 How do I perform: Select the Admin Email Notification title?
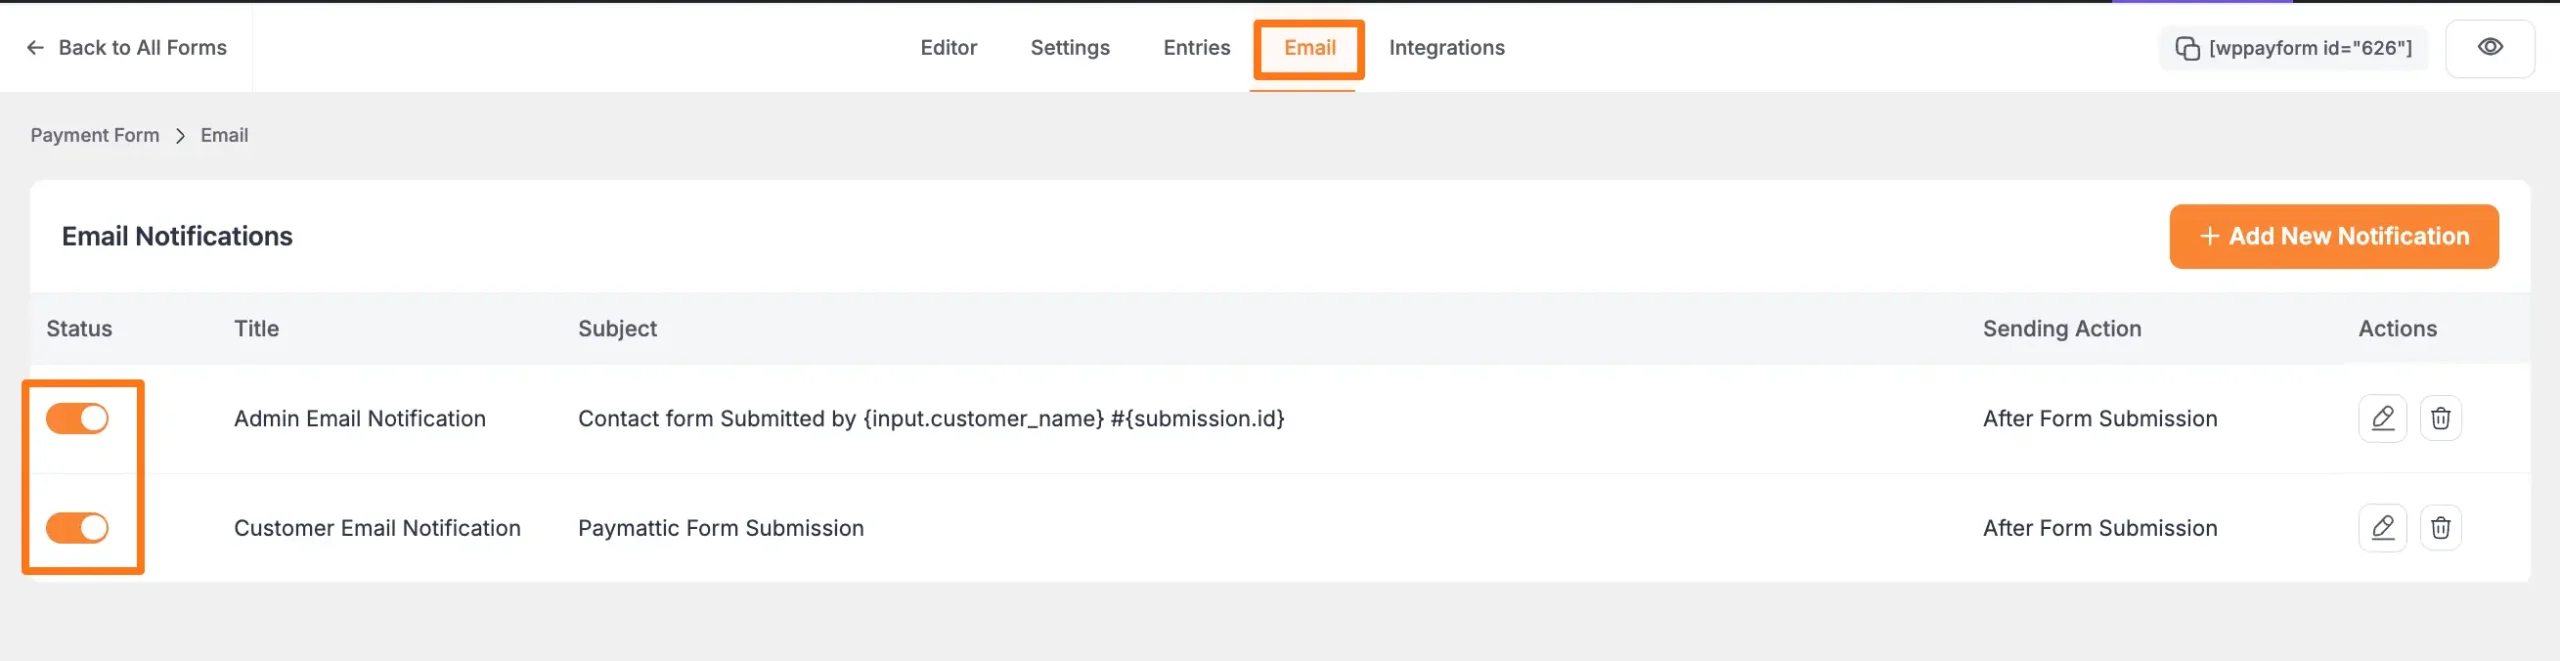pyautogui.click(x=359, y=418)
